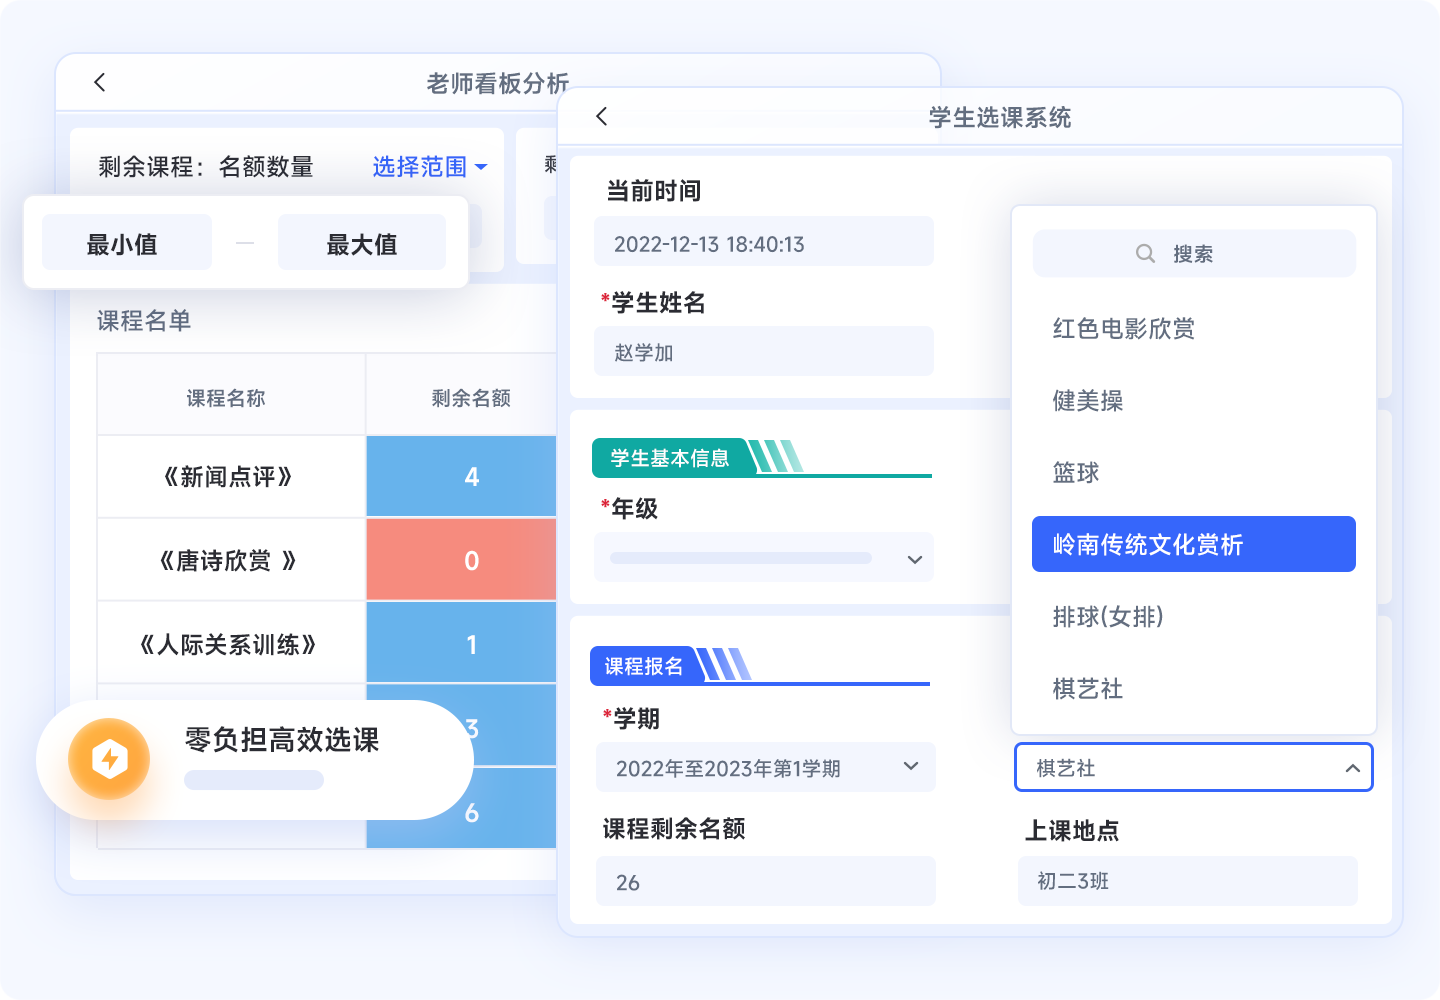Image resolution: width=1440 pixels, height=1000 pixels.
Task: Click back arrow in 老师看板分析 window
Action: pyautogui.click(x=99, y=82)
